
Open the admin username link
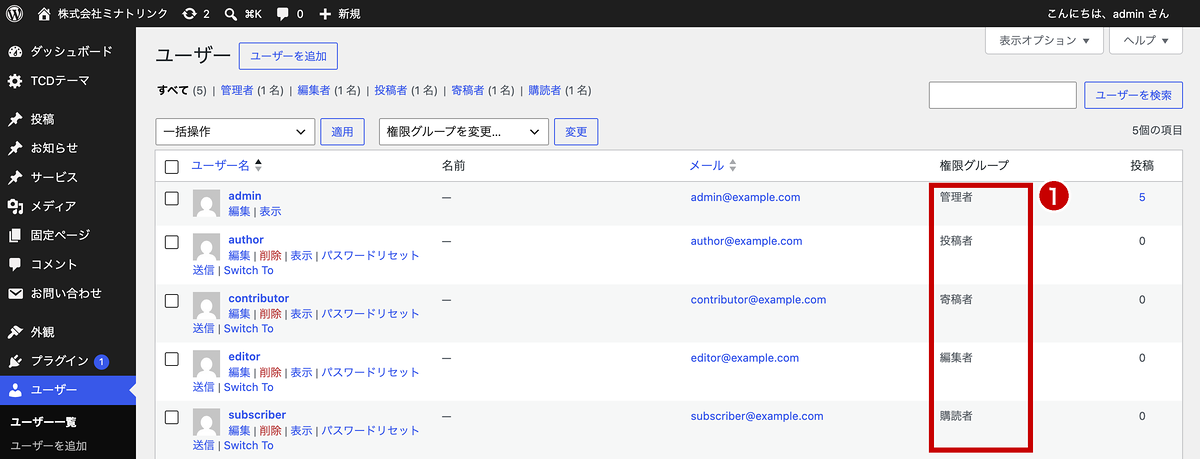point(245,196)
